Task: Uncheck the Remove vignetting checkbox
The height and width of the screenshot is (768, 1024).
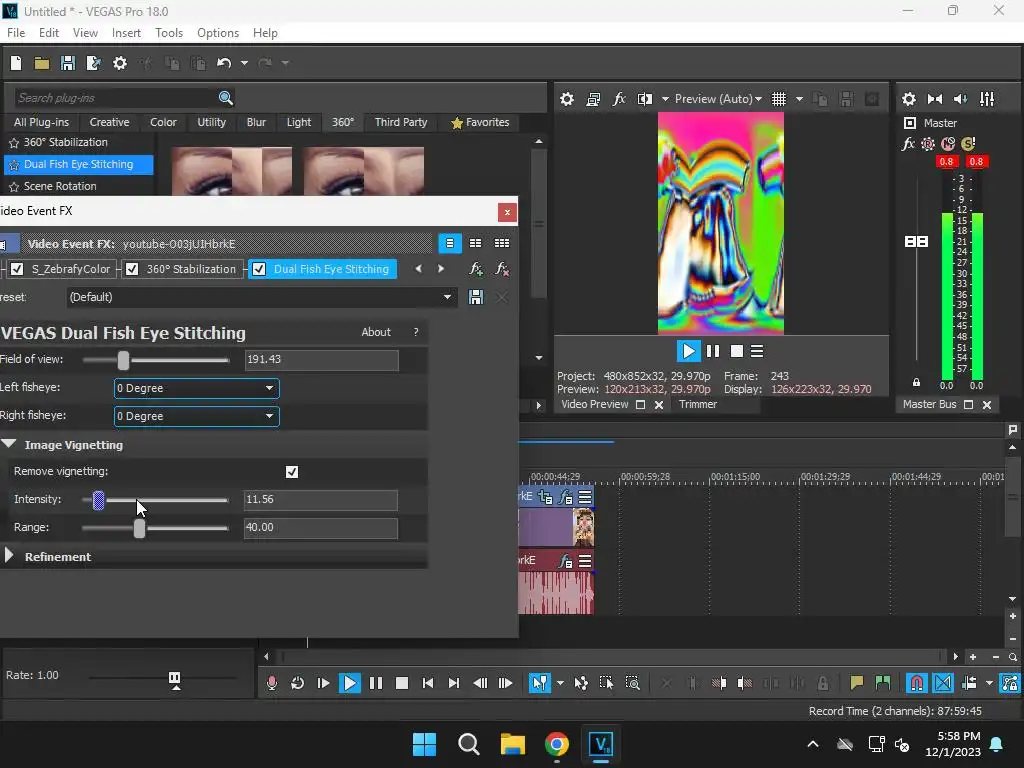Action: (x=292, y=471)
